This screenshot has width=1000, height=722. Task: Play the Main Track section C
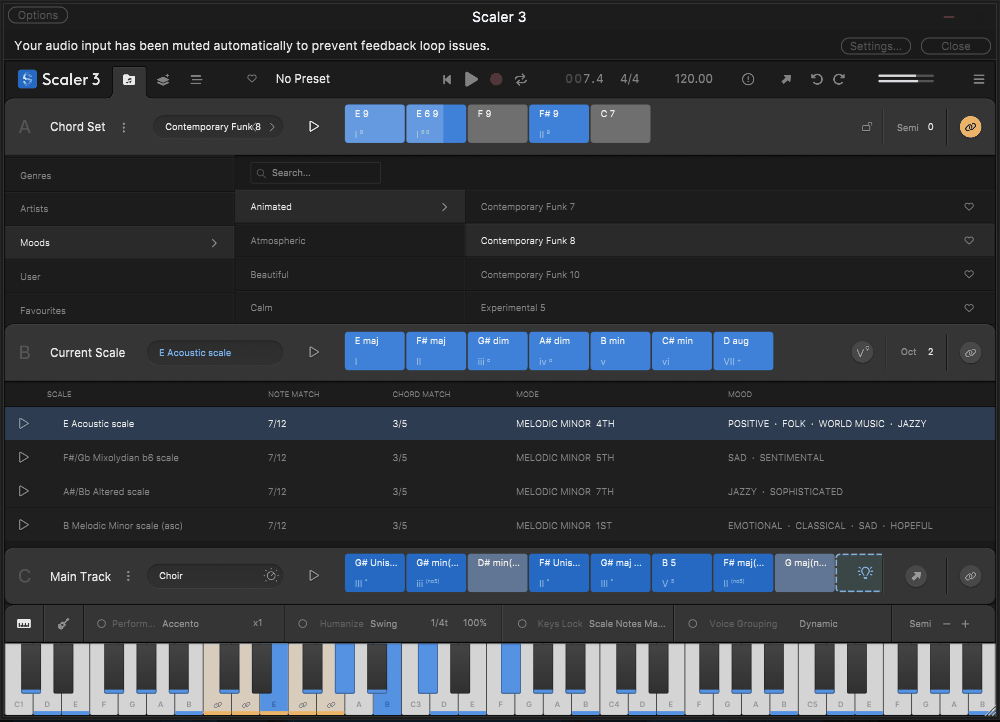pos(313,575)
